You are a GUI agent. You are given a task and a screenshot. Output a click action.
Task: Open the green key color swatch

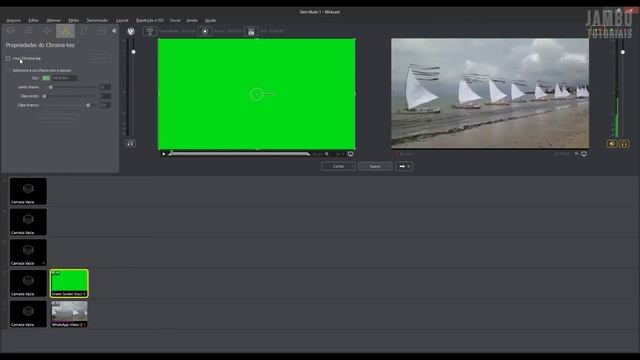tap(46, 78)
